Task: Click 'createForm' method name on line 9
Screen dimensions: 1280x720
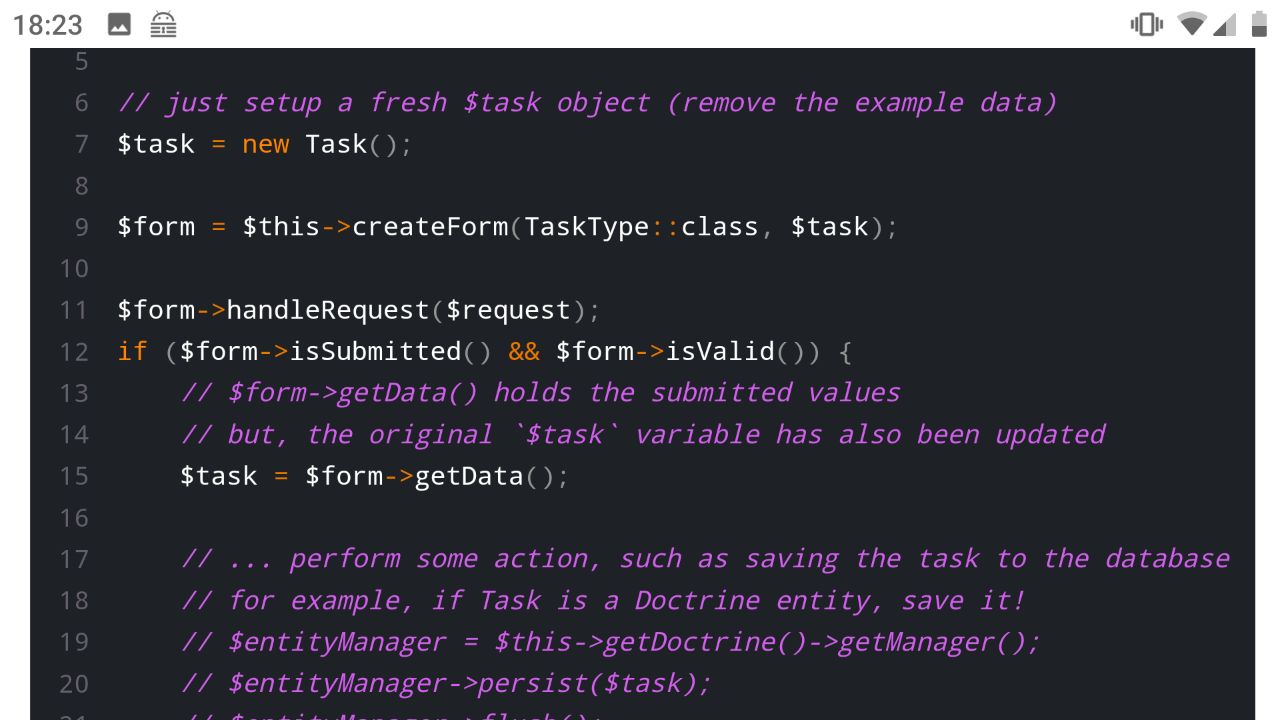Action: [x=430, y=227]
